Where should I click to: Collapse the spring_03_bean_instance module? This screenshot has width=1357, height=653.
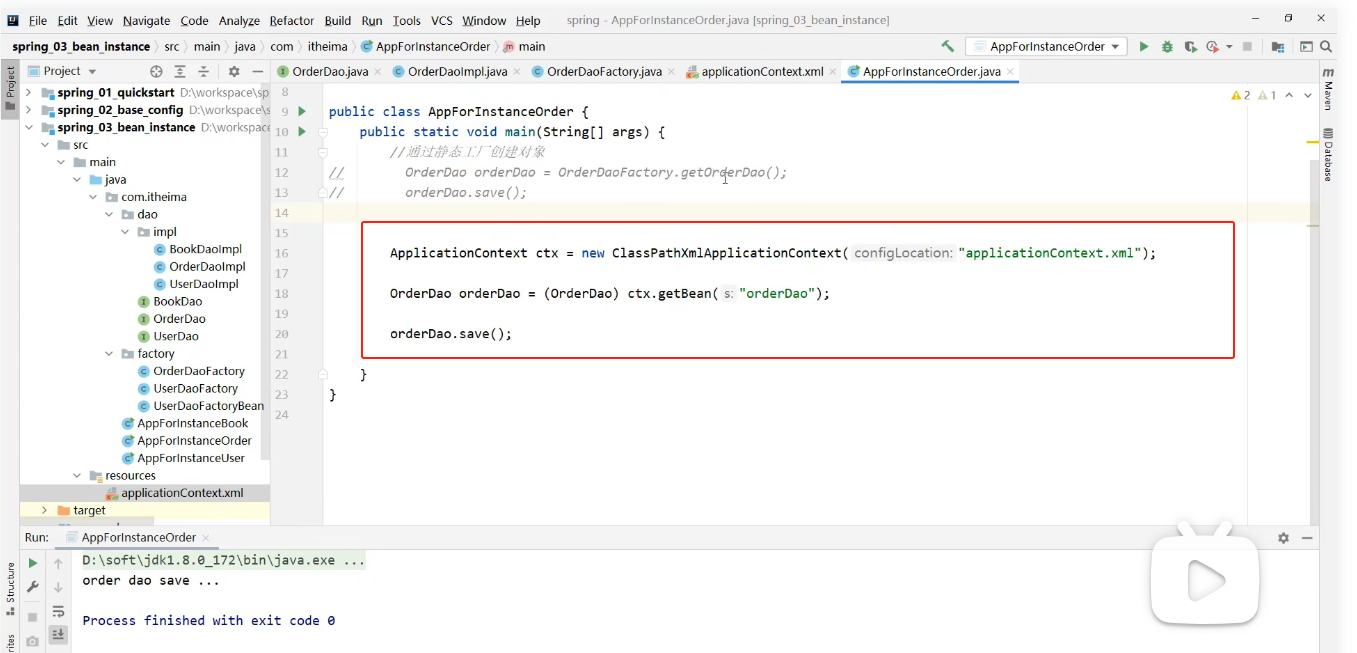[28, 128]
